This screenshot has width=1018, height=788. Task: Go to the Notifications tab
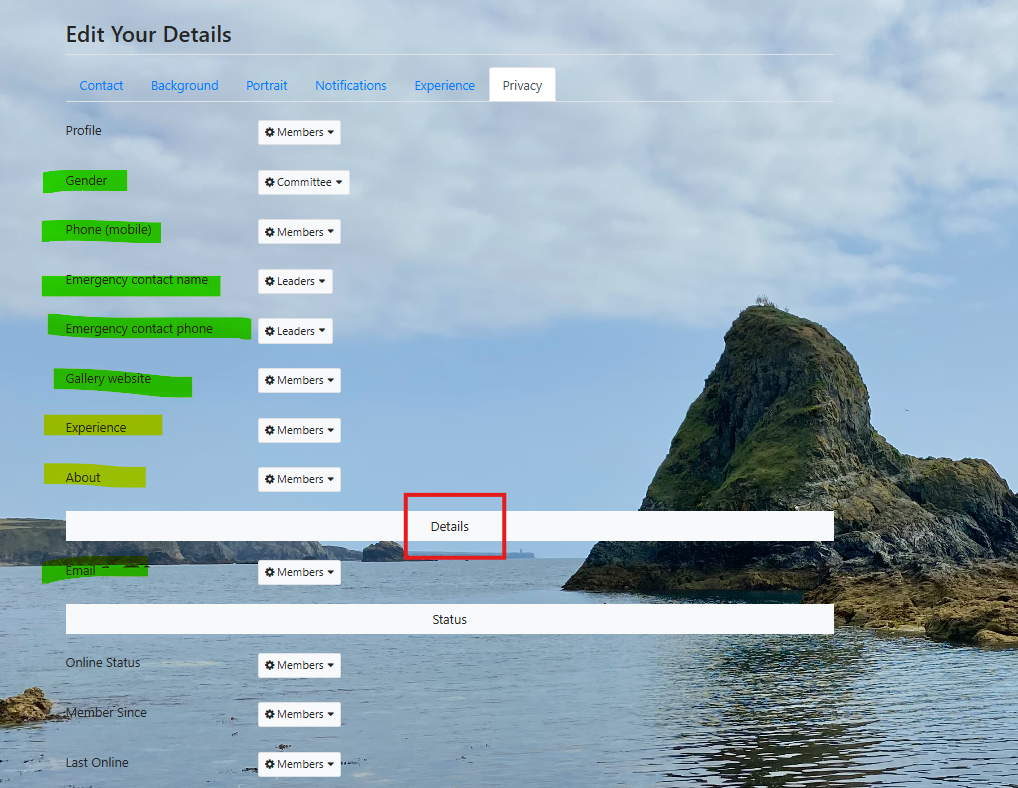click(x=351, y=85)
